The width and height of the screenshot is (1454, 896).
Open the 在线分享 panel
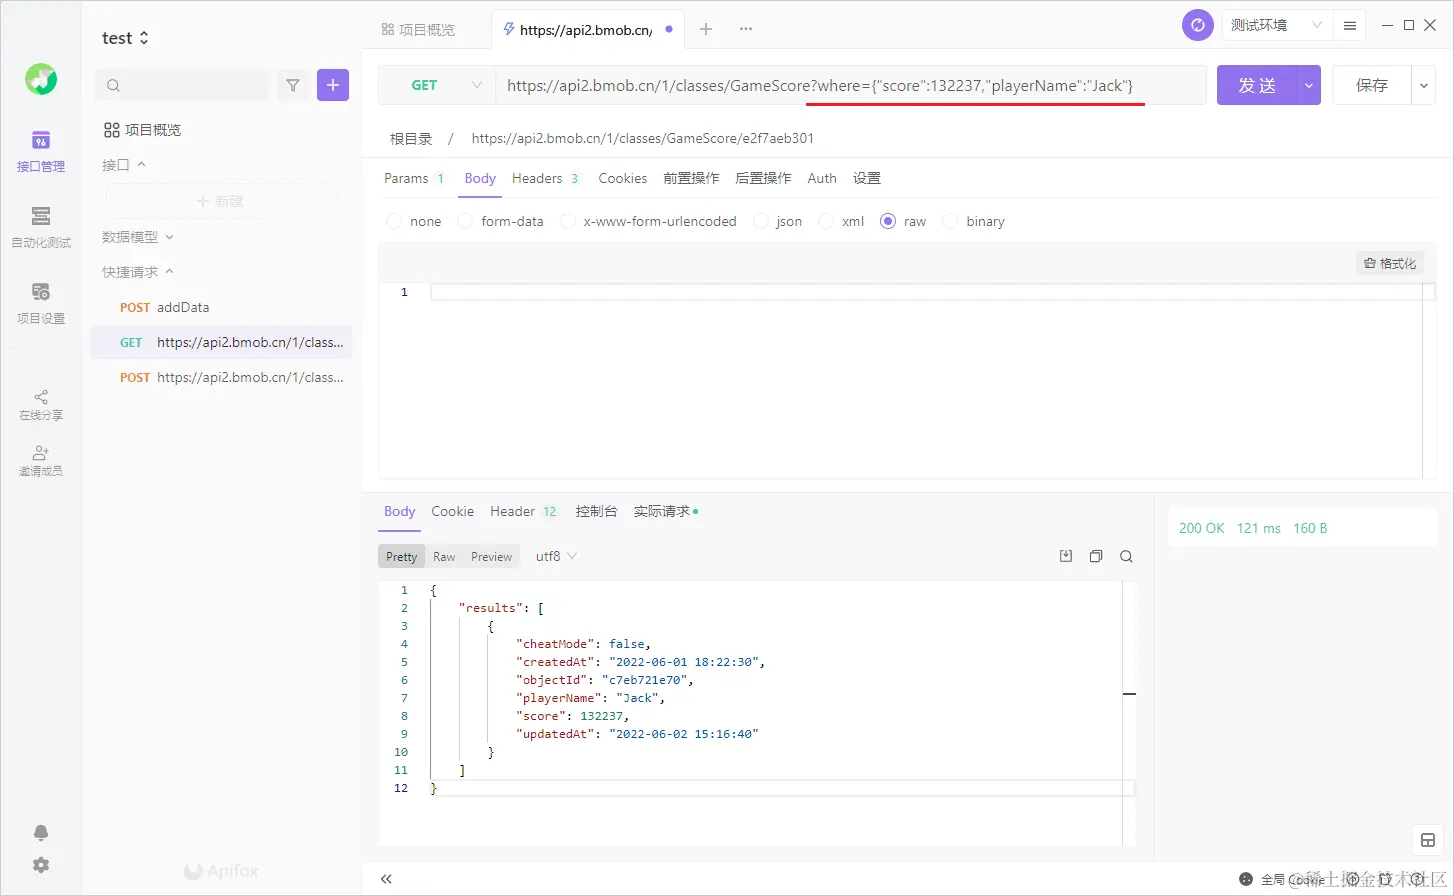point(41,405)
